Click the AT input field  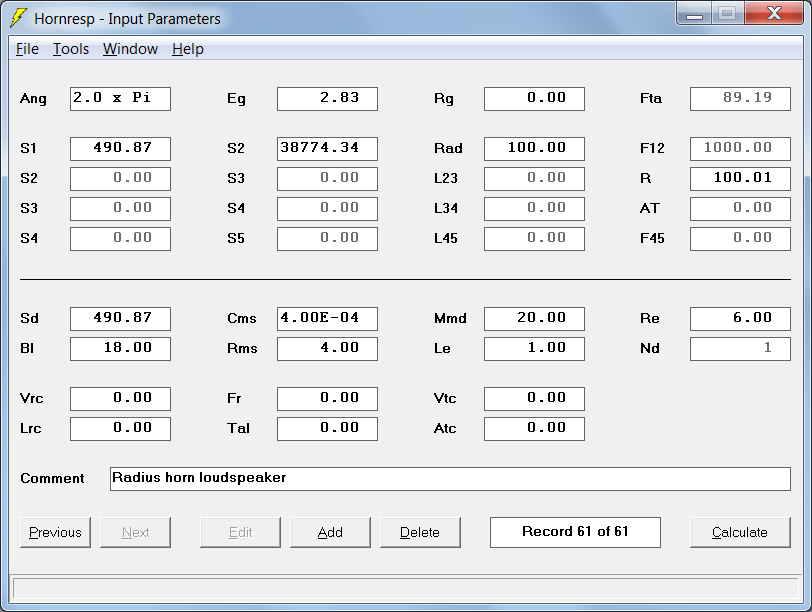(x=741, y=209)
